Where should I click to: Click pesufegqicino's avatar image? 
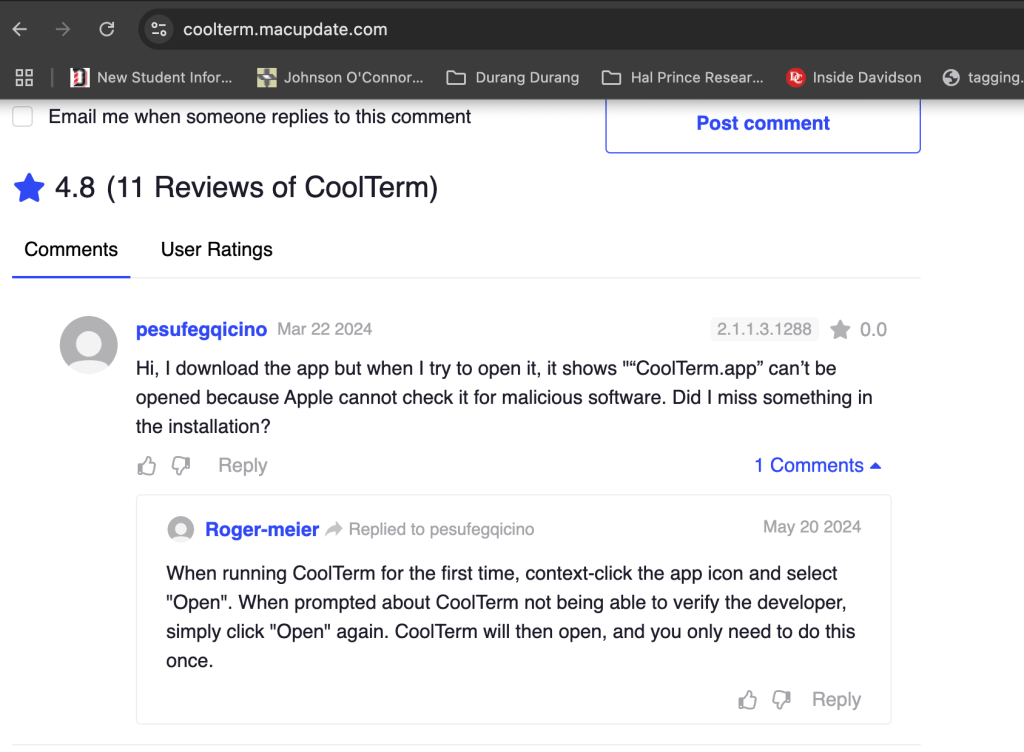(89, 344)
